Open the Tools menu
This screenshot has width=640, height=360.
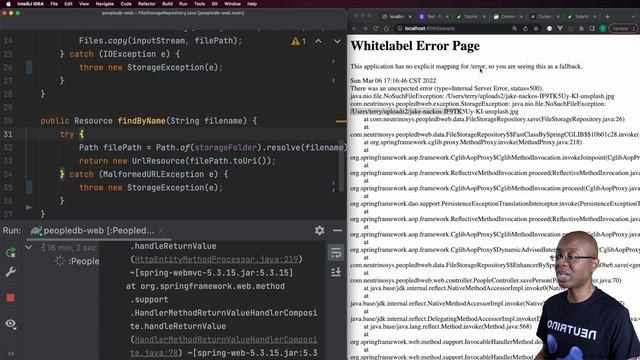199,4
